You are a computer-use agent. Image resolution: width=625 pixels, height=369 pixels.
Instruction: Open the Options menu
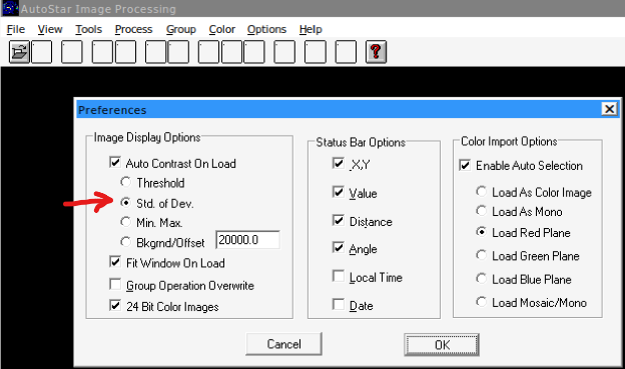(x=267, y=29)
